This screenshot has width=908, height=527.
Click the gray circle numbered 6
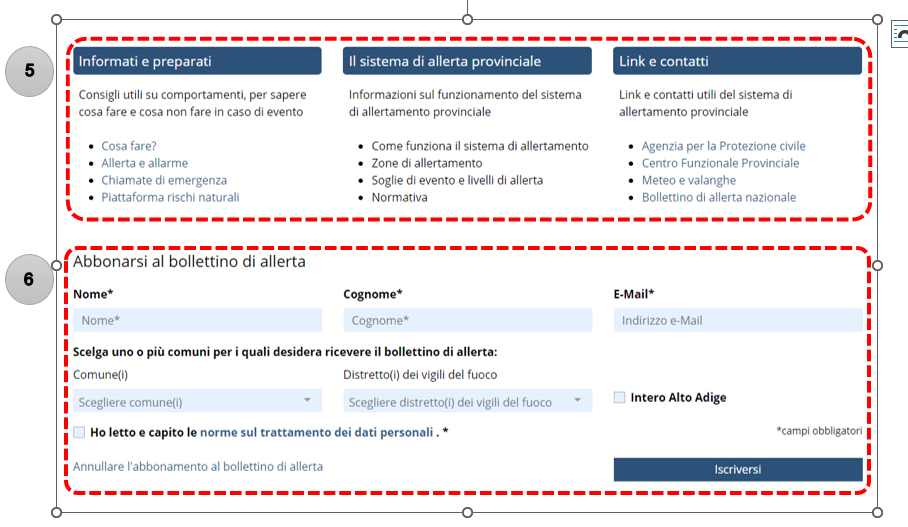tap(29, 279)
